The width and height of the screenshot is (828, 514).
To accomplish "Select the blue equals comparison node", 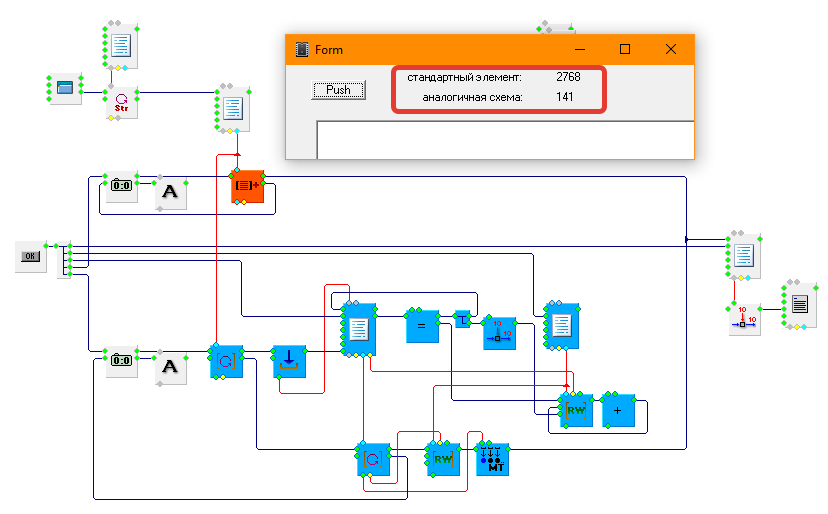I will pos(422,325).
